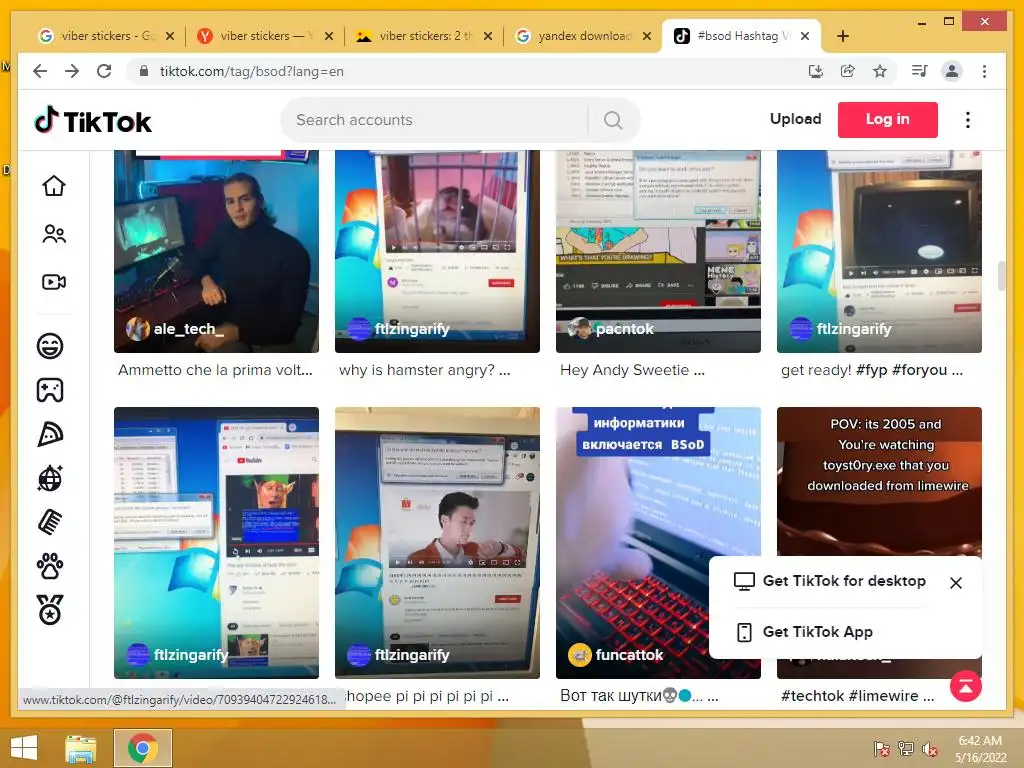This screenshot has height=768, width=1024.
Task: Open the ale_tech_ video thumbnail
Action: click(216, 251)
